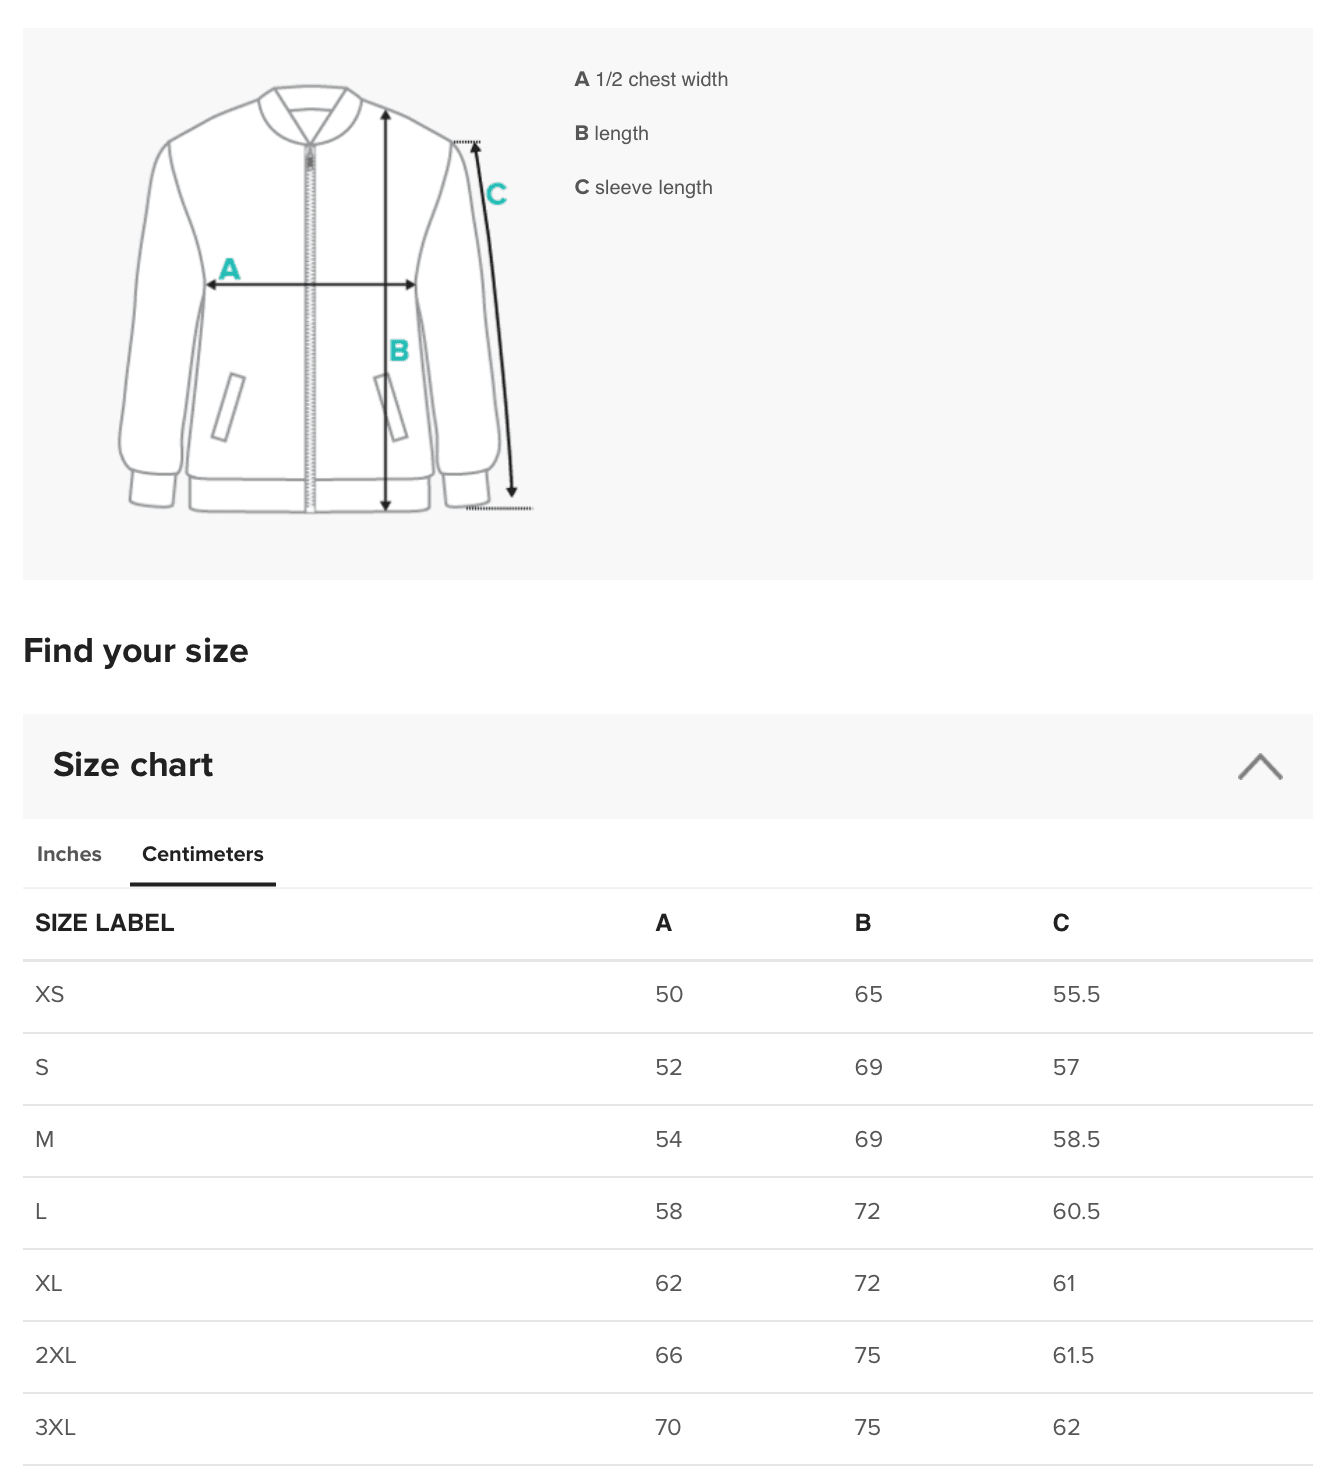Click the teal A marker on jacket
Image resolution: width=1330 pixels, height=1478 pixels.
click(230, 269)
